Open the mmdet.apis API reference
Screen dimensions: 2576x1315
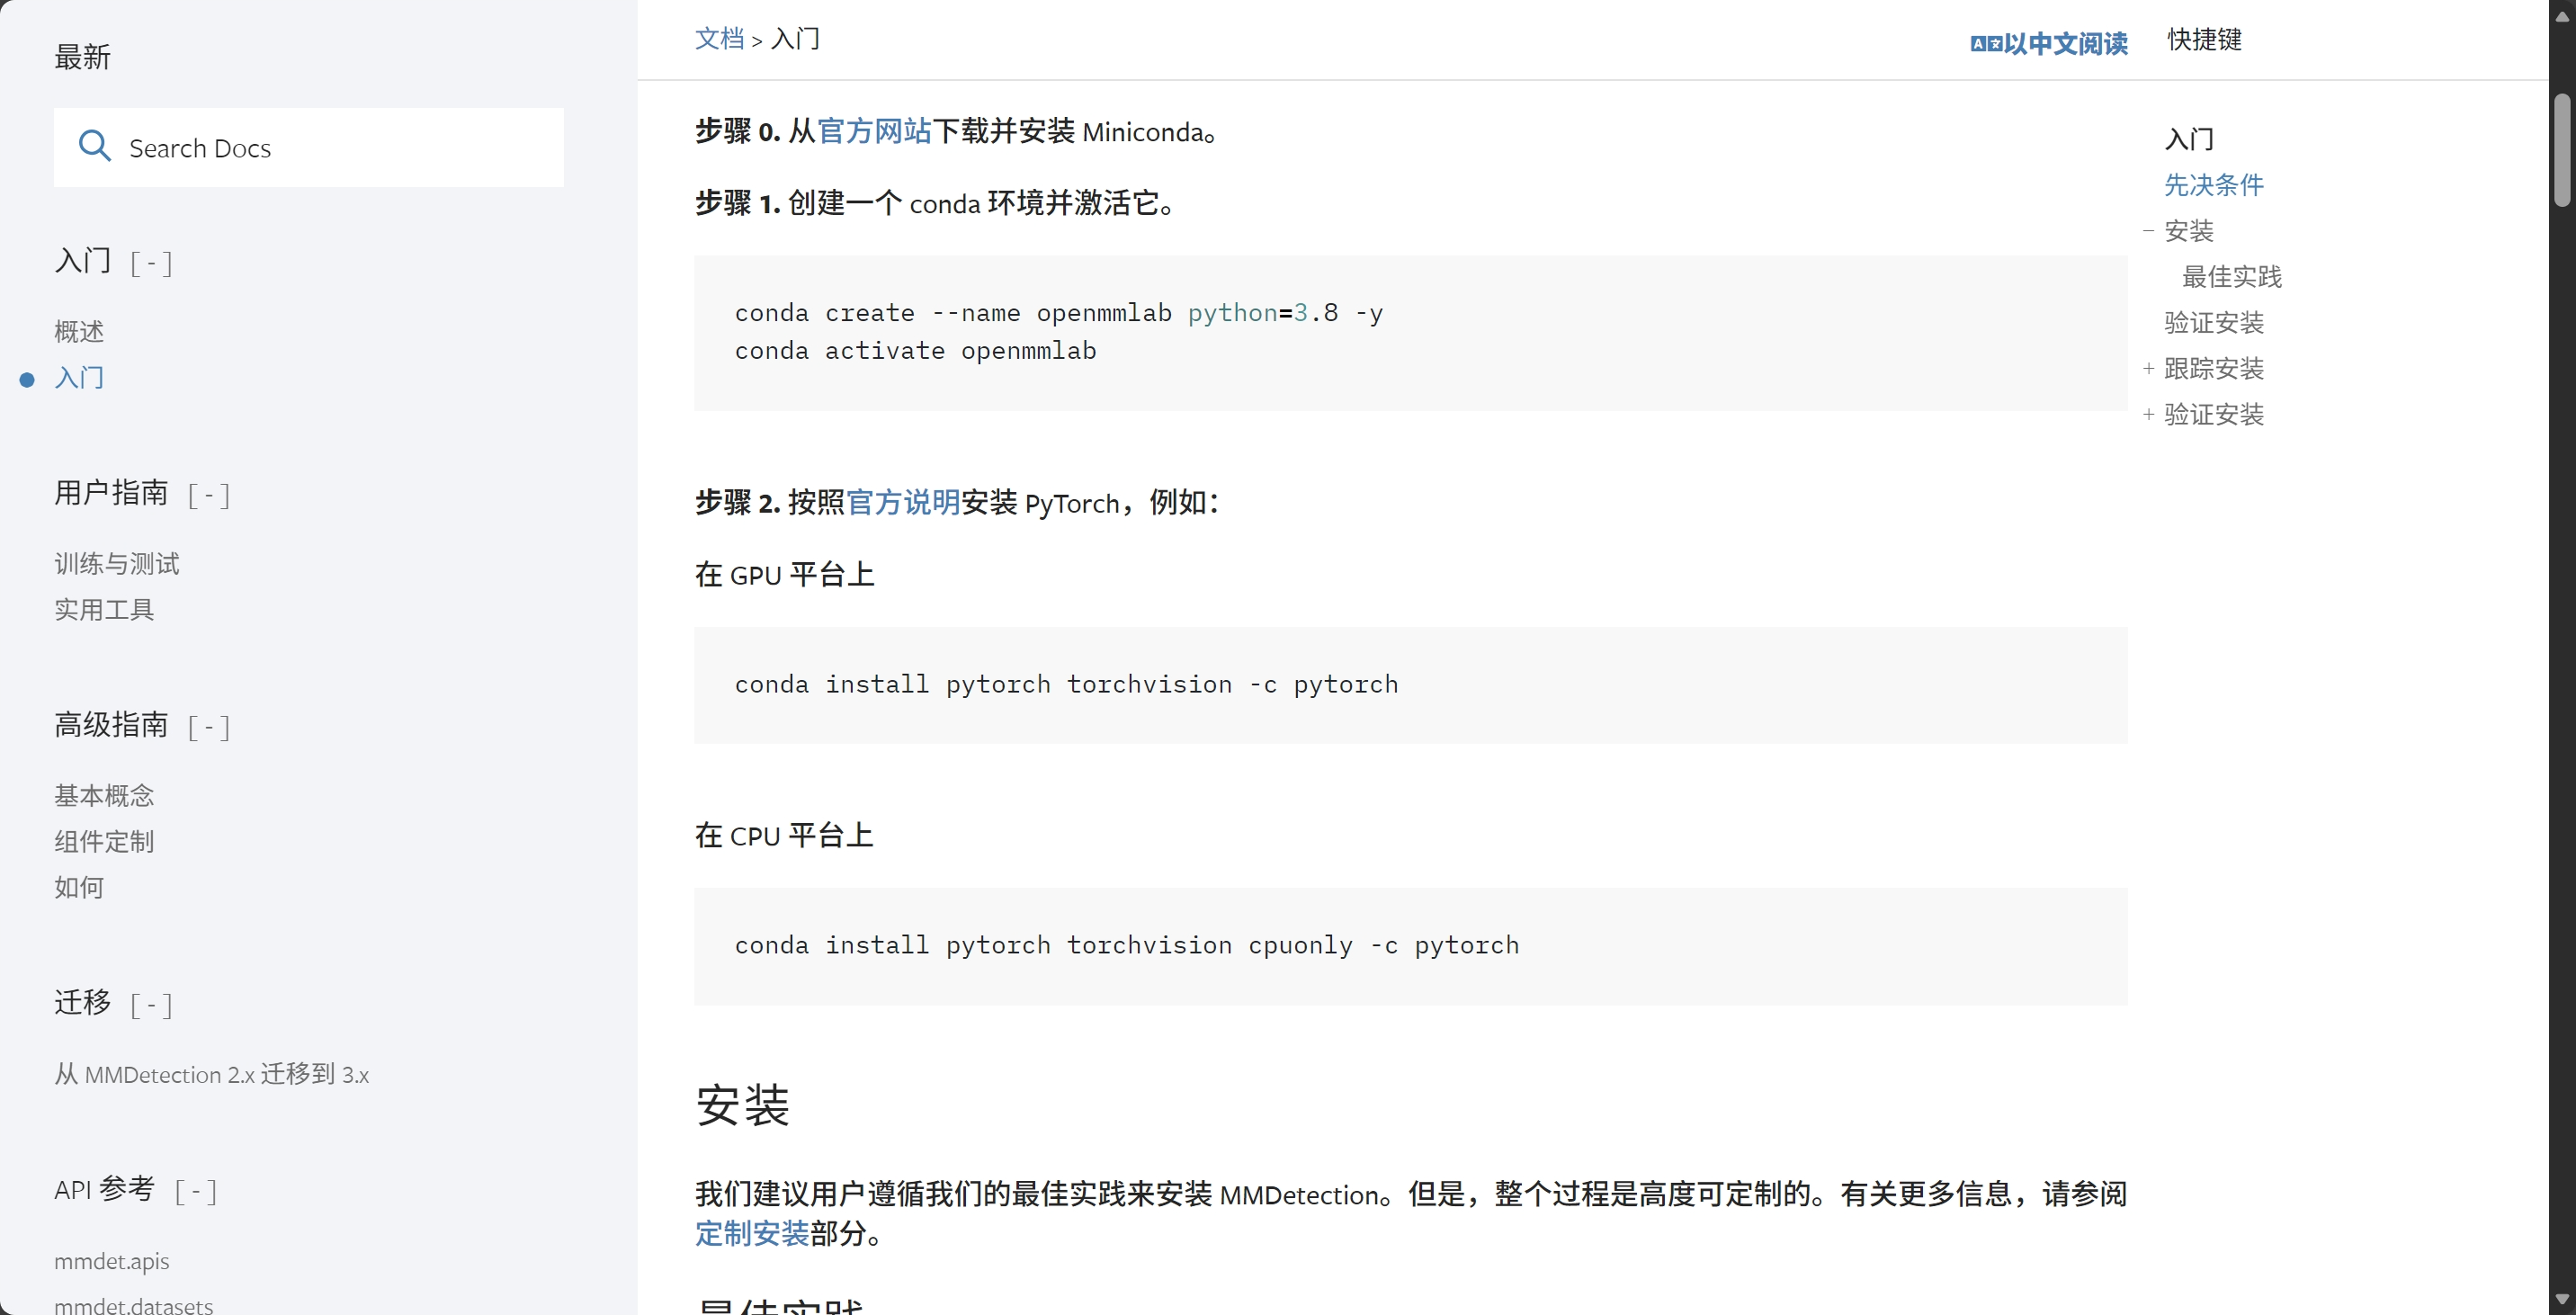(111, 1261)
